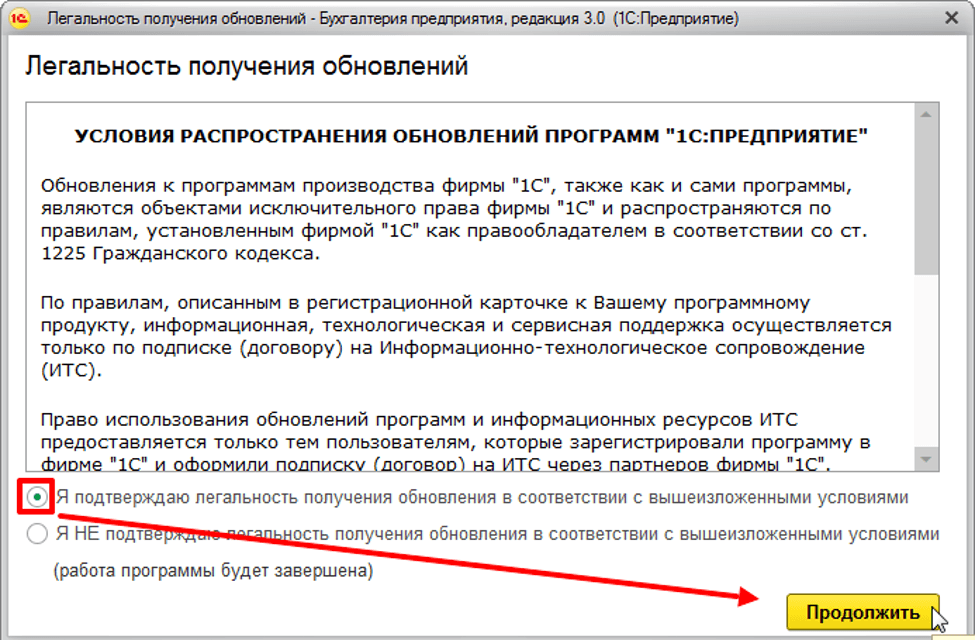
Task: Click the scrollbar up arrow
Action: tap(927, 112)
